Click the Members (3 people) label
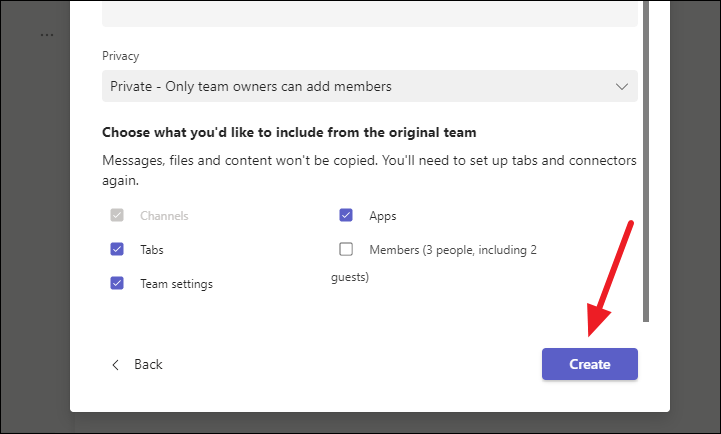The height and width of the screenshot is (434, 721). coord(452,250)
